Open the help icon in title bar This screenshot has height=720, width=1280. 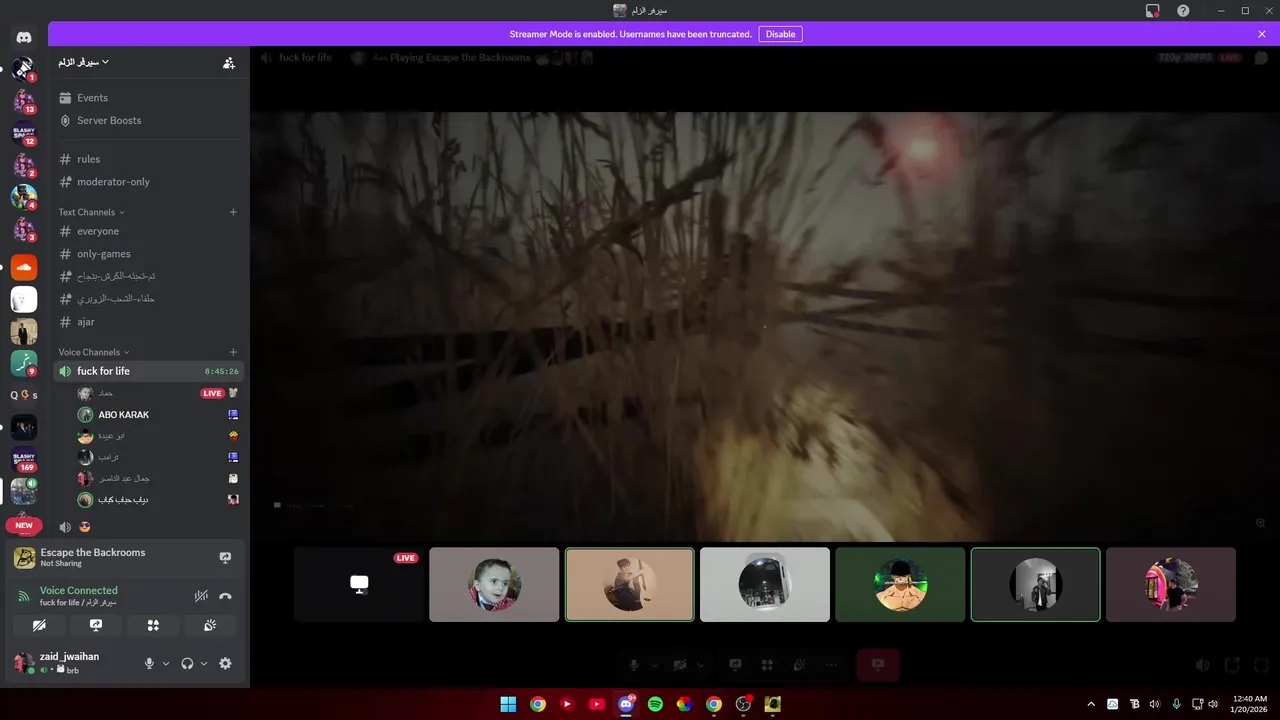click(x=1183, y=10)
